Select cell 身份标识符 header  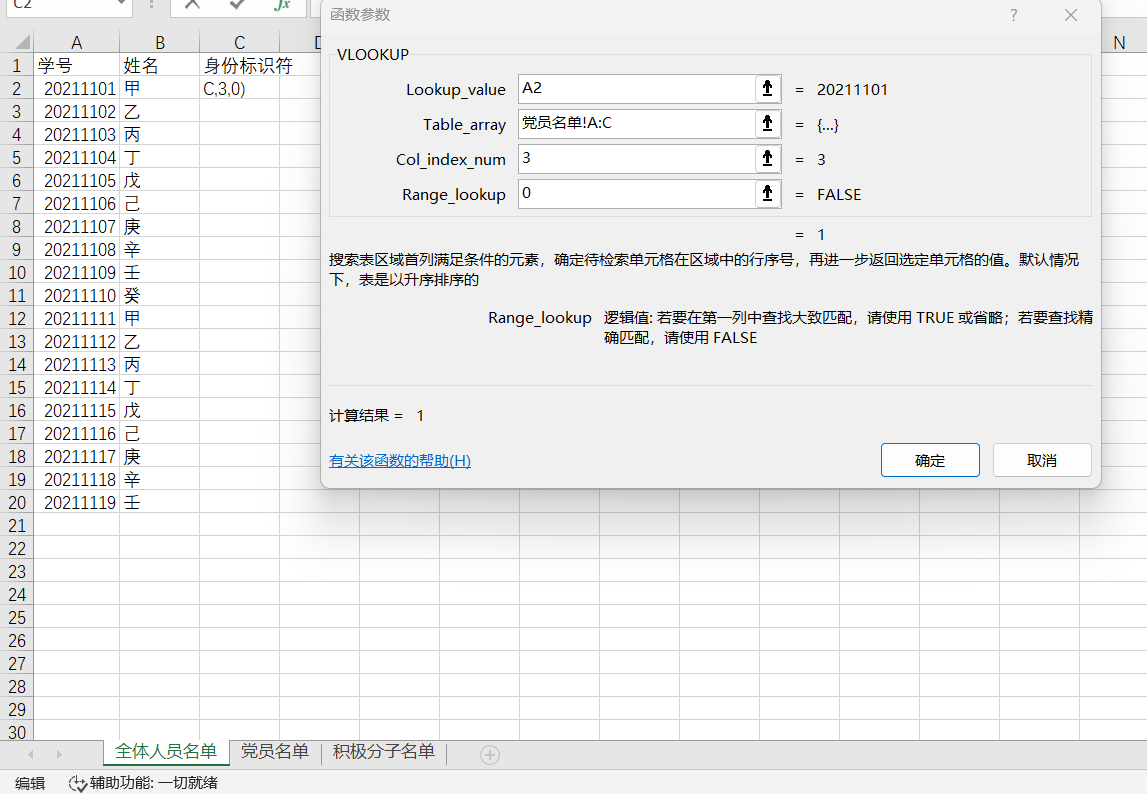point(239,66)
